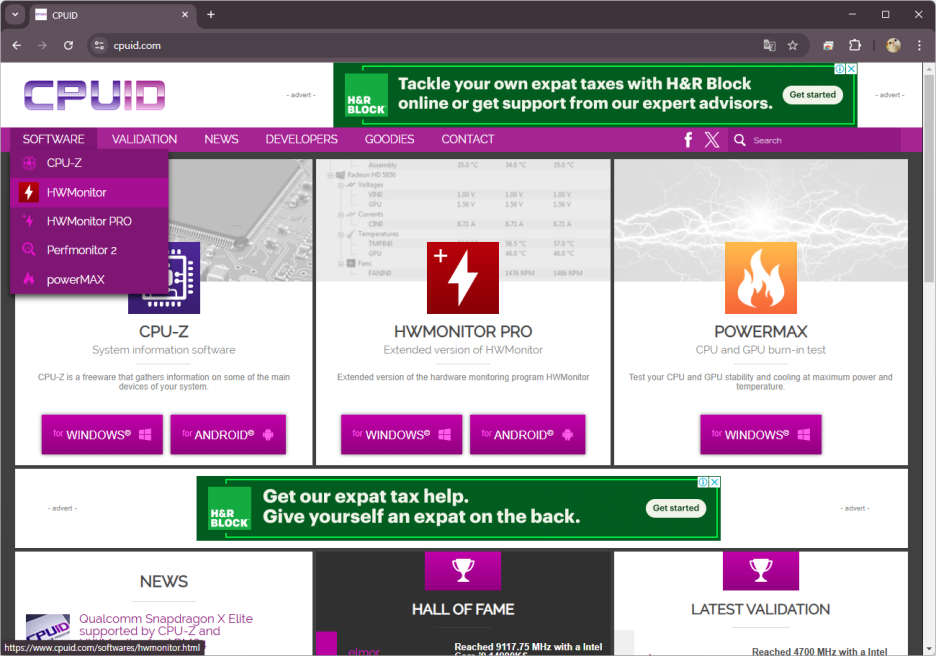Click the powerMAX orange flame icon
This screenshot has width=936, height=656.
[x=760, y=278]
